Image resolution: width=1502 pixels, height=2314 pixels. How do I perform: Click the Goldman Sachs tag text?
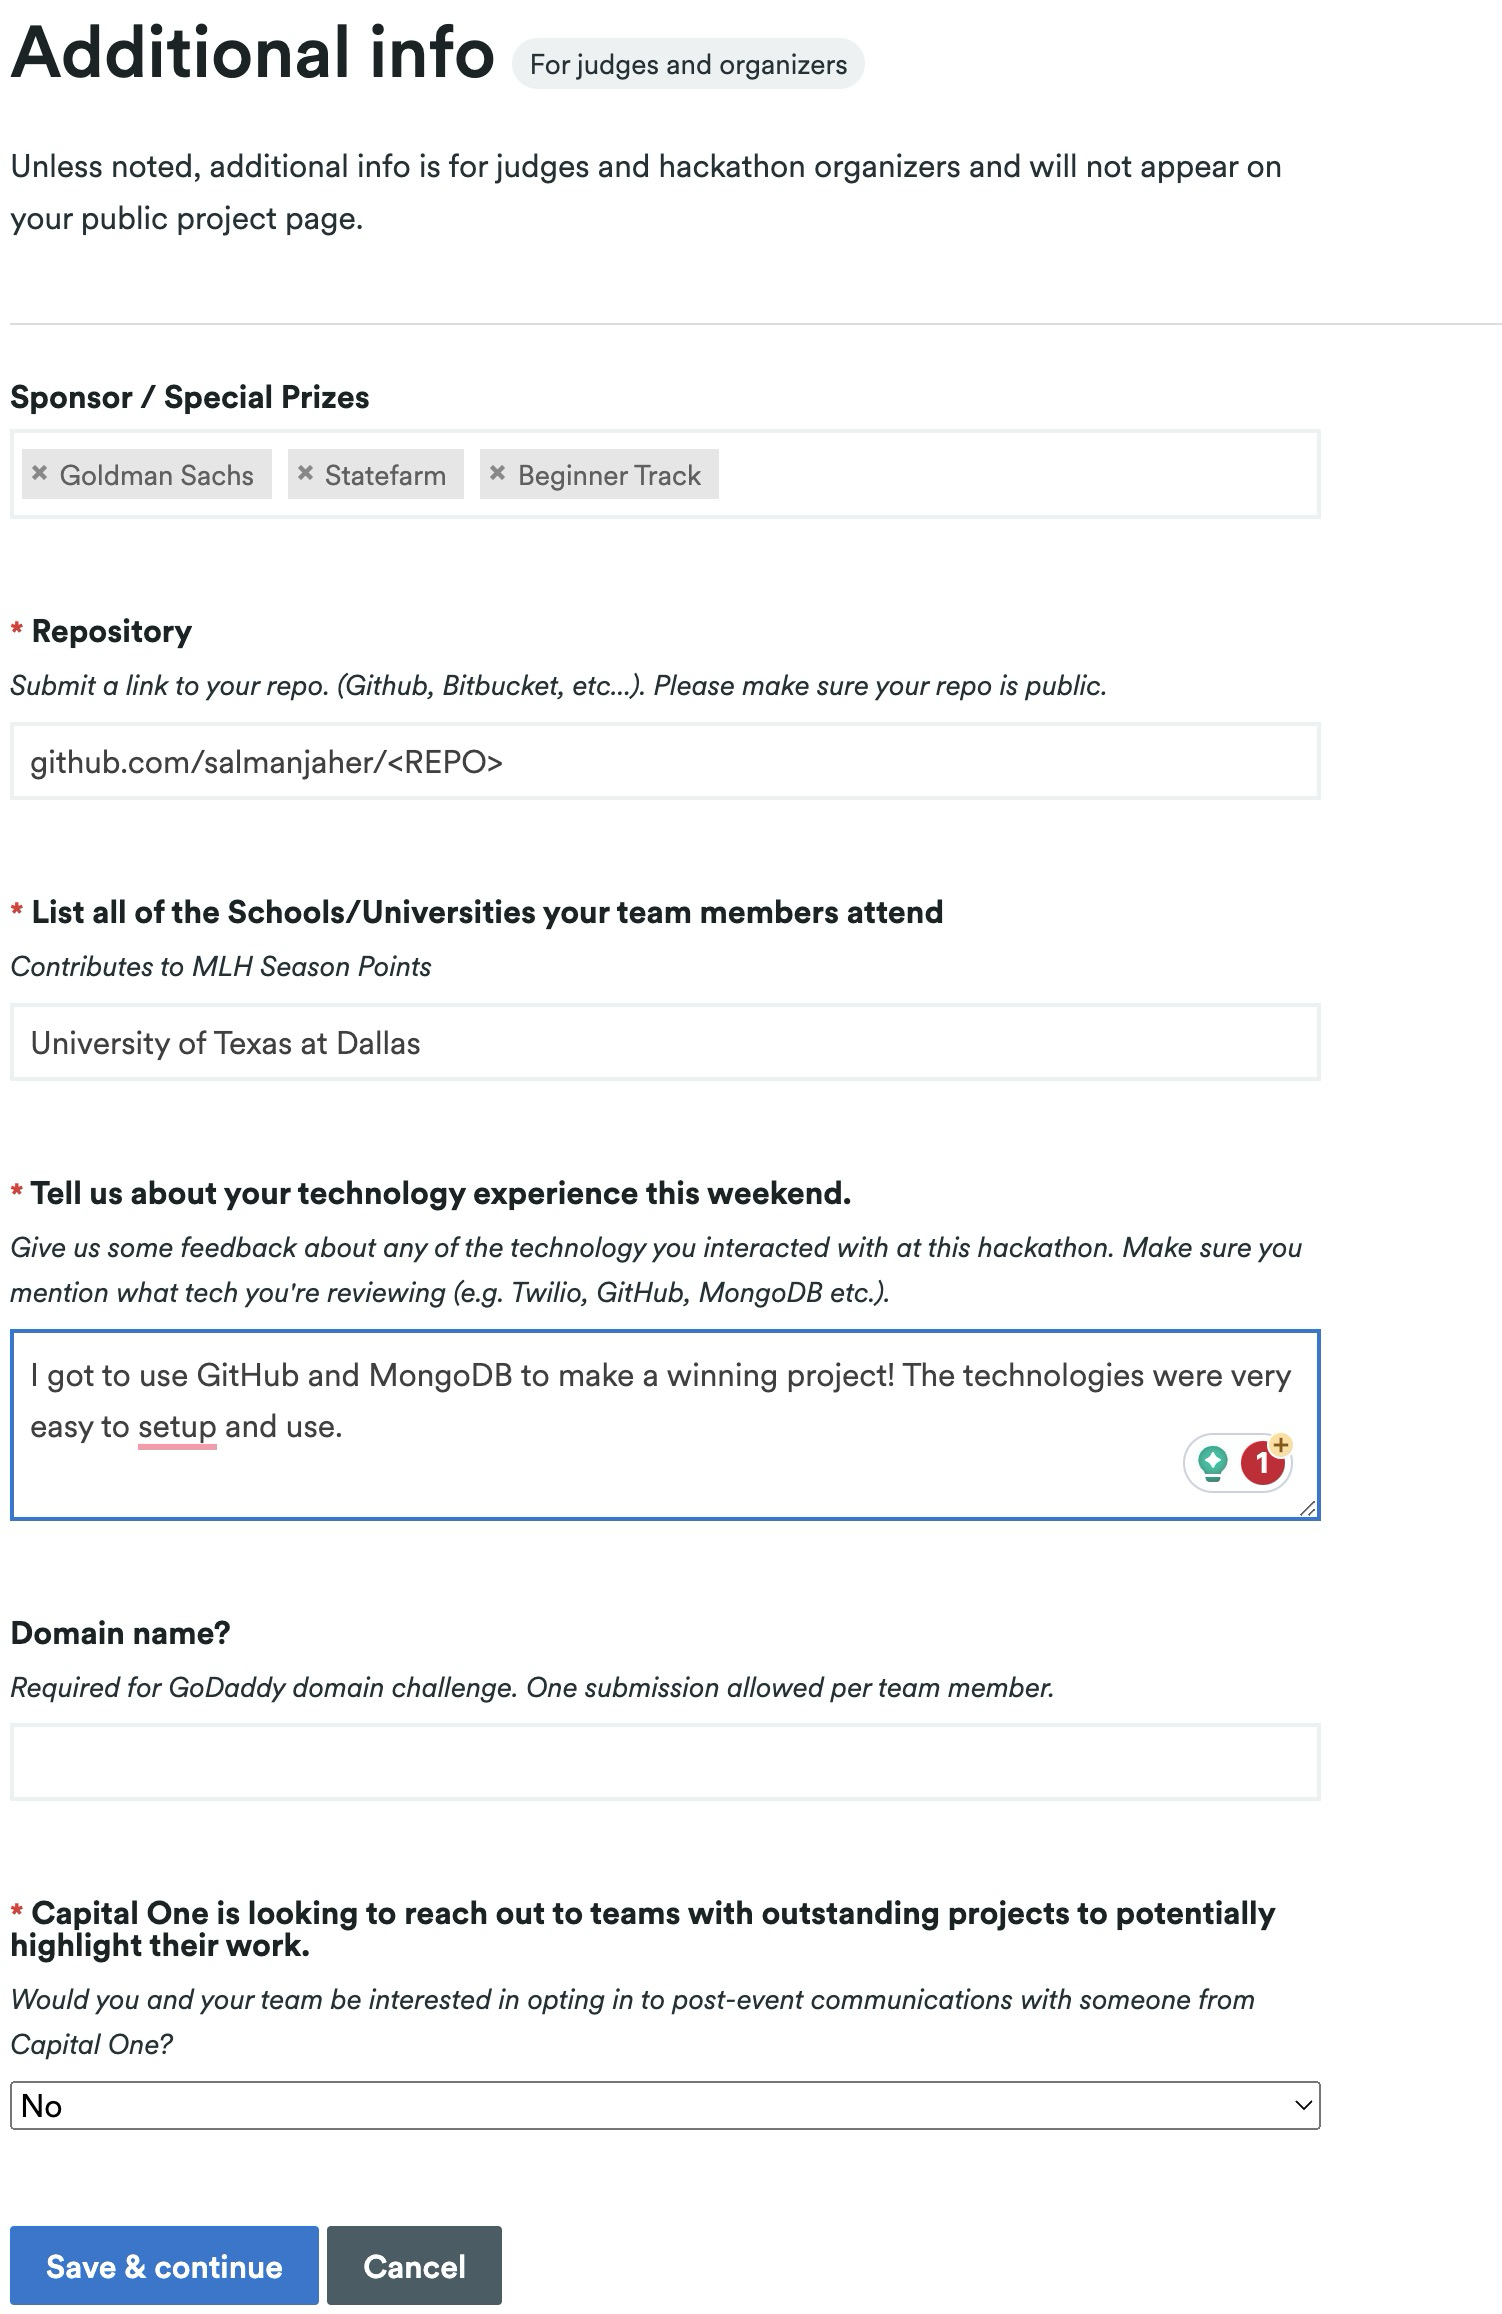pyautogui.click(x=157, y=475)
